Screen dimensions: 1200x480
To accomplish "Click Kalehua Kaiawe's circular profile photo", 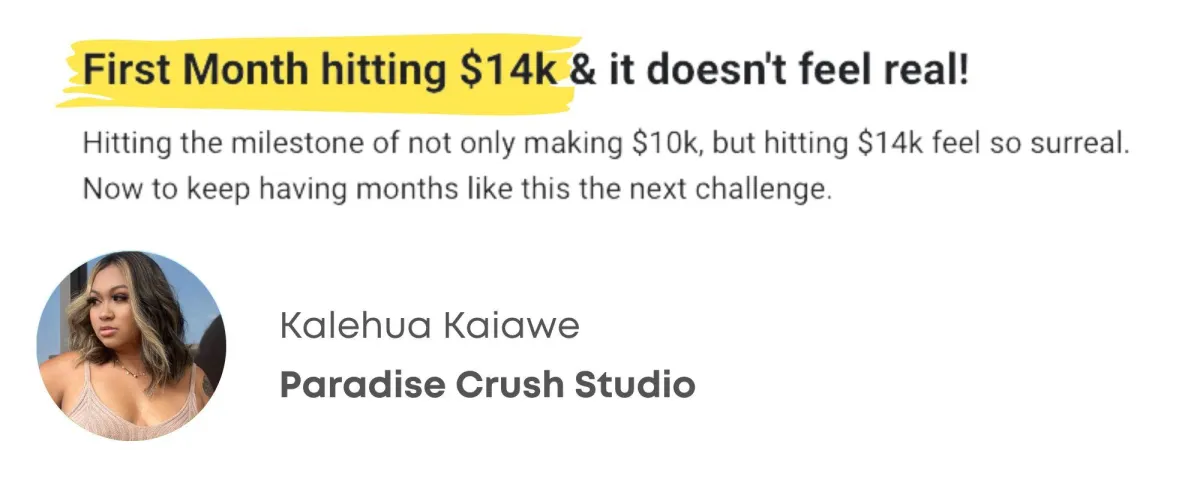I will 131,346.
